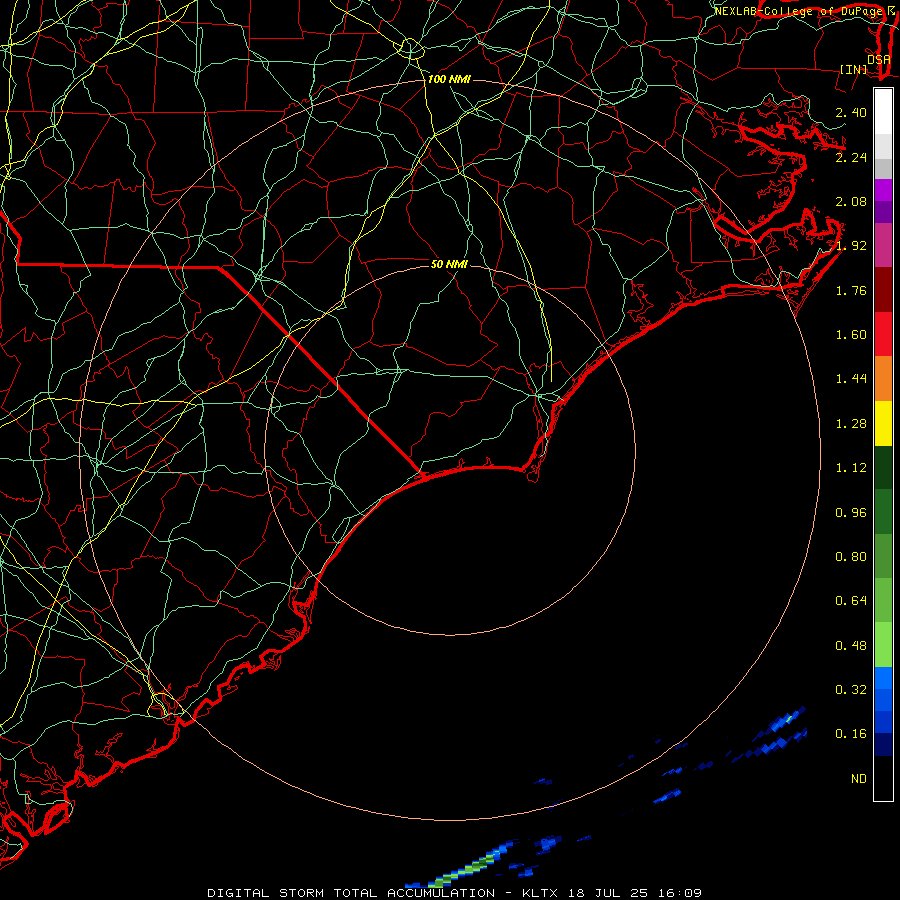Screen dimensions: 900x900
Task: Select the 1.76 scale label
Action: pos(851,290)
